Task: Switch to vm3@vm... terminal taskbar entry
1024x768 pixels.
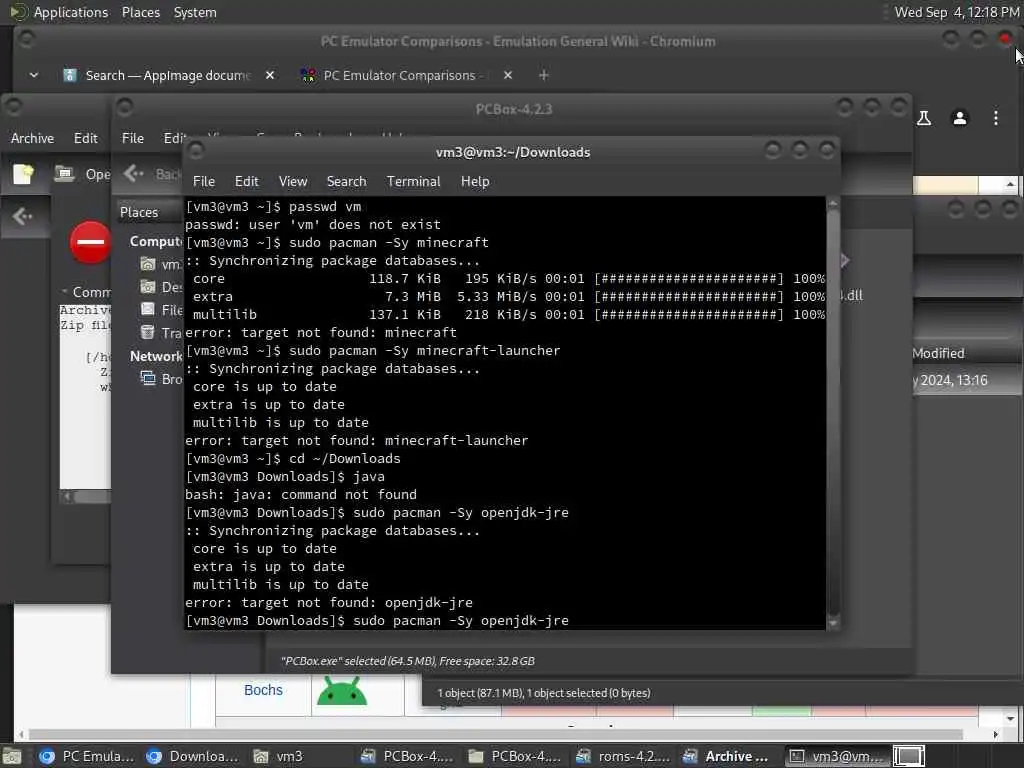Action: click(837, 756)
